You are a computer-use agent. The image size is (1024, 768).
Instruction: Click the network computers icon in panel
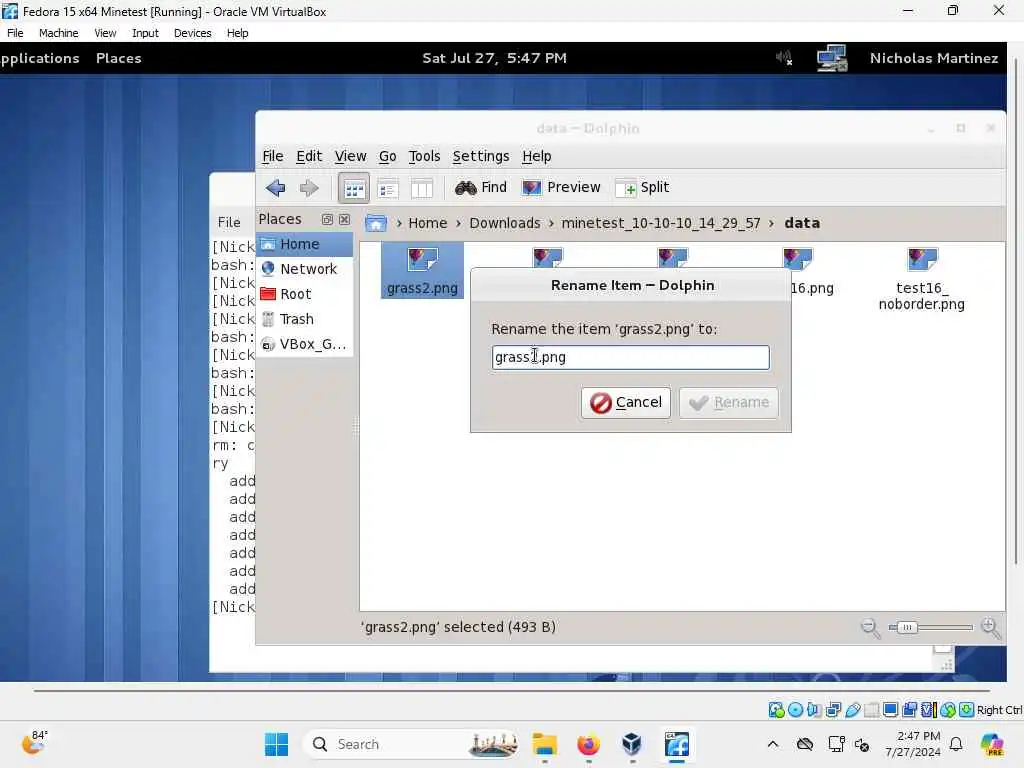tap(832, 58)
